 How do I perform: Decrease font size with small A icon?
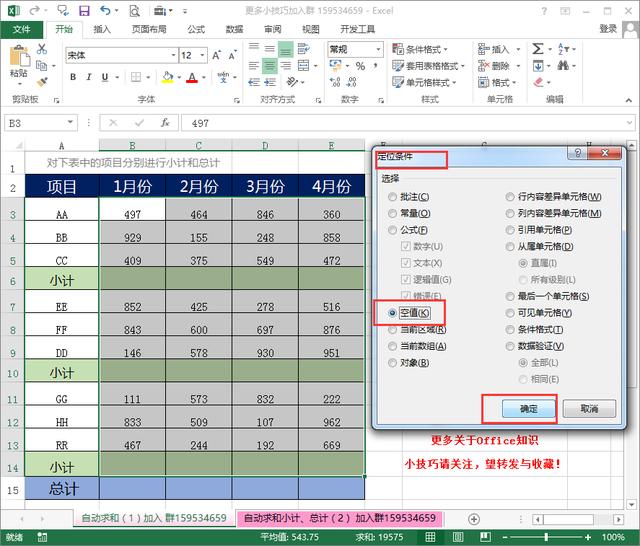coord(232,55)
